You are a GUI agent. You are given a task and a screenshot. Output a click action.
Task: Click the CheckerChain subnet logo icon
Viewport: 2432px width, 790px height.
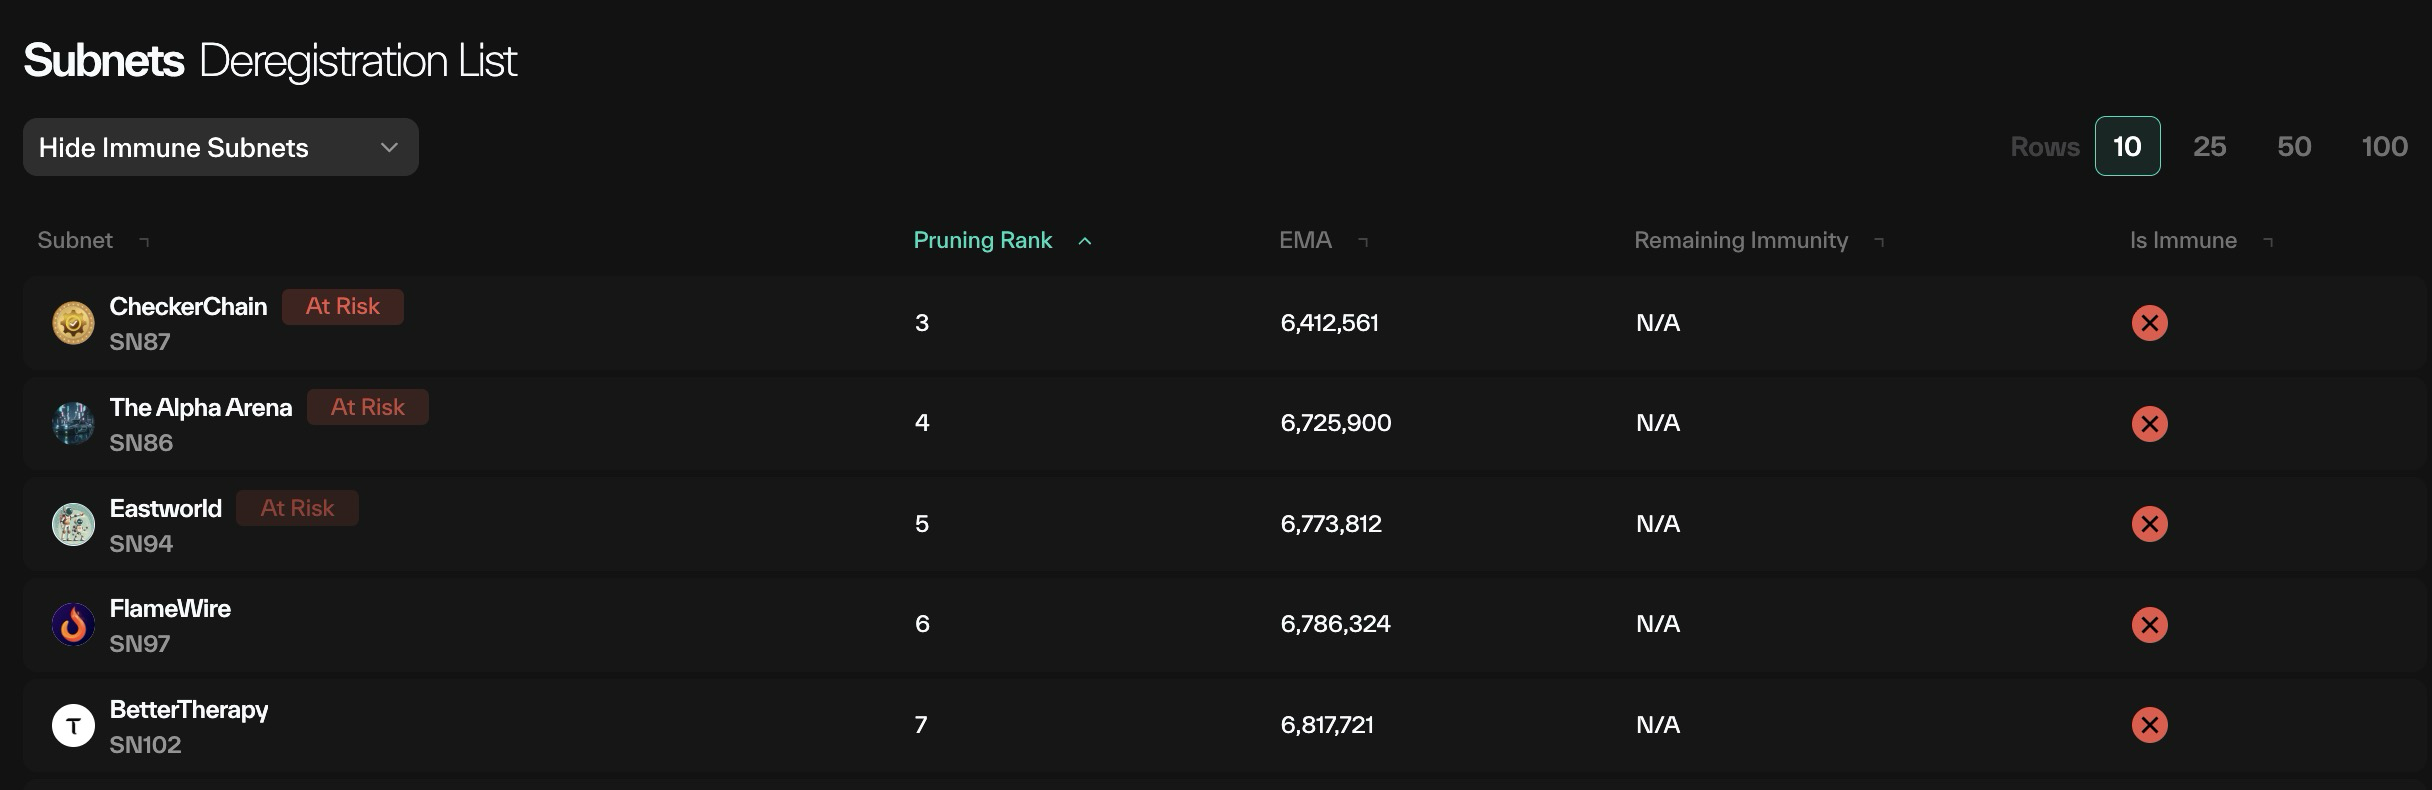pyautogui.click(x=73, y=323)
